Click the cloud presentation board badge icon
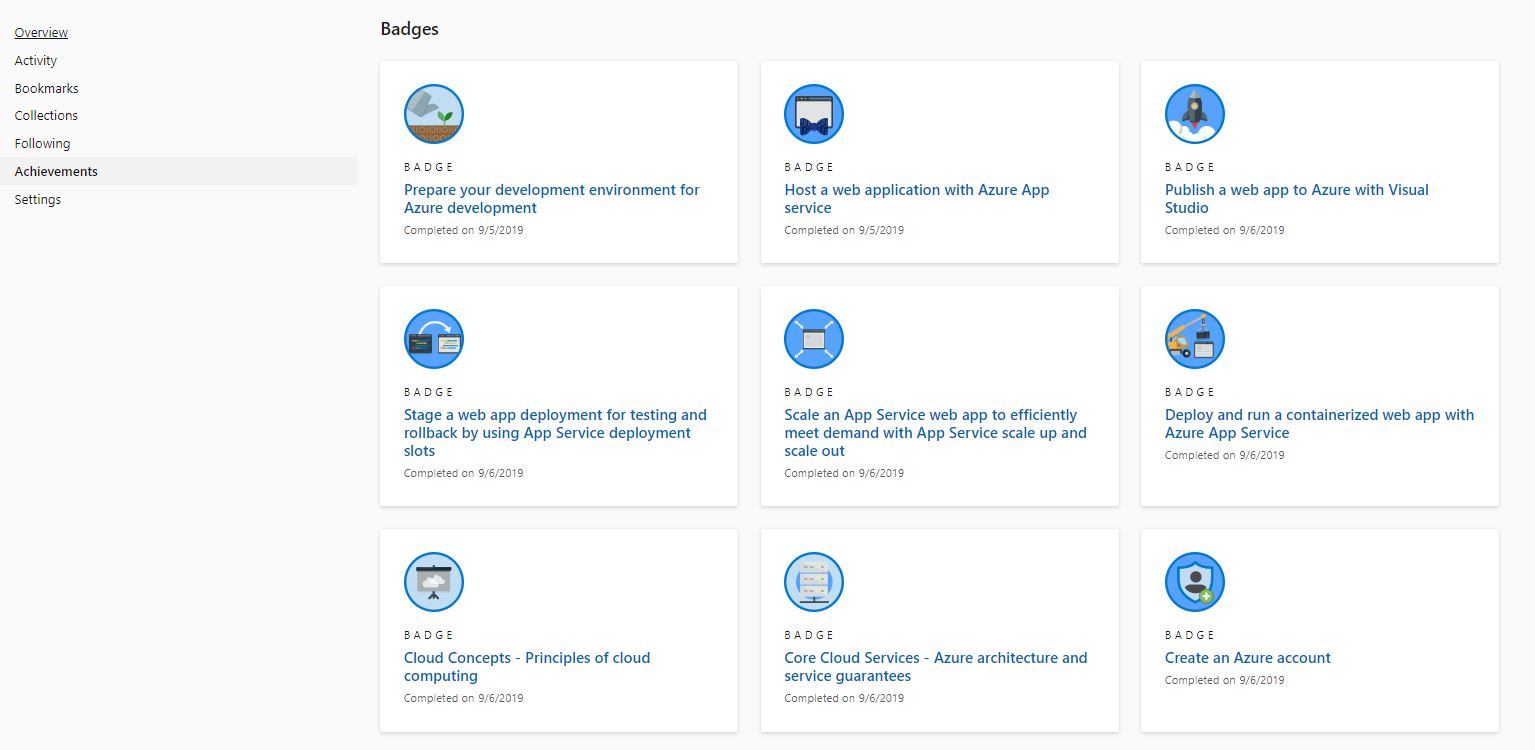 (434, 582)
